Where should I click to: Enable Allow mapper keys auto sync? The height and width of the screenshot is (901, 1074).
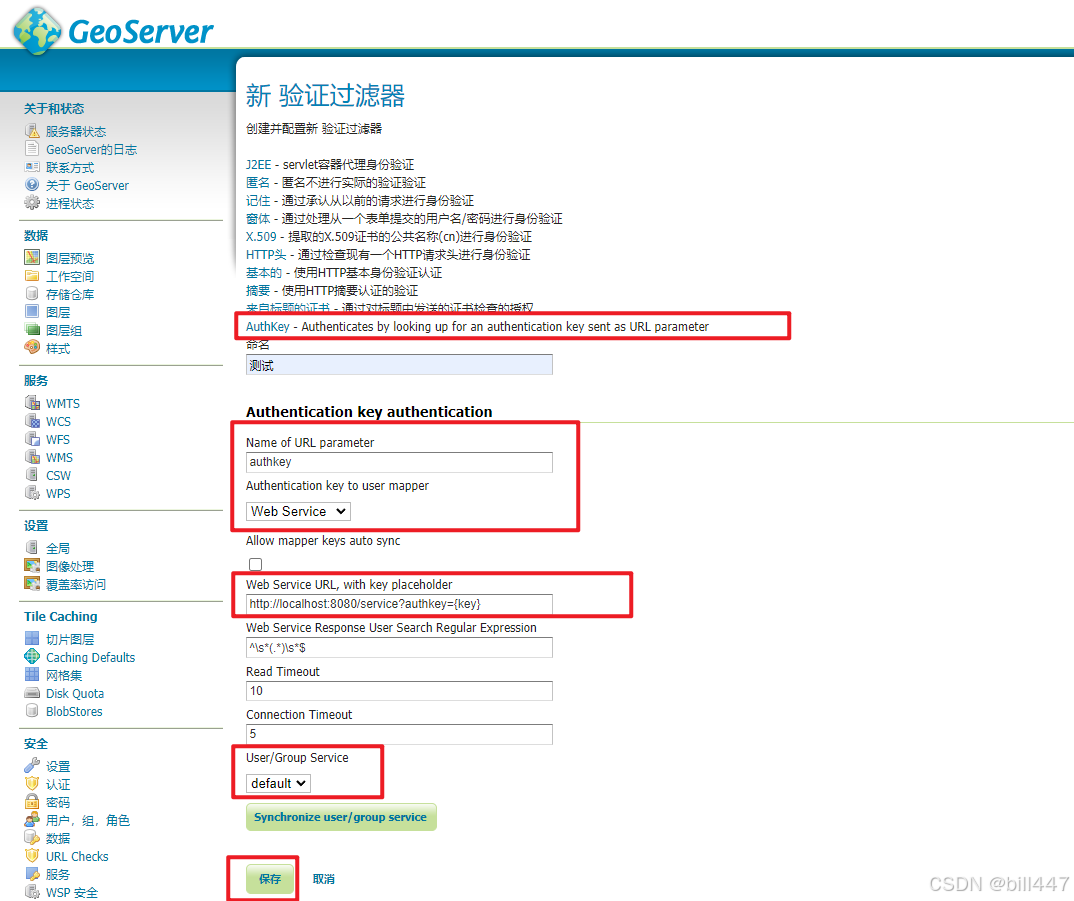pos(255,564)
